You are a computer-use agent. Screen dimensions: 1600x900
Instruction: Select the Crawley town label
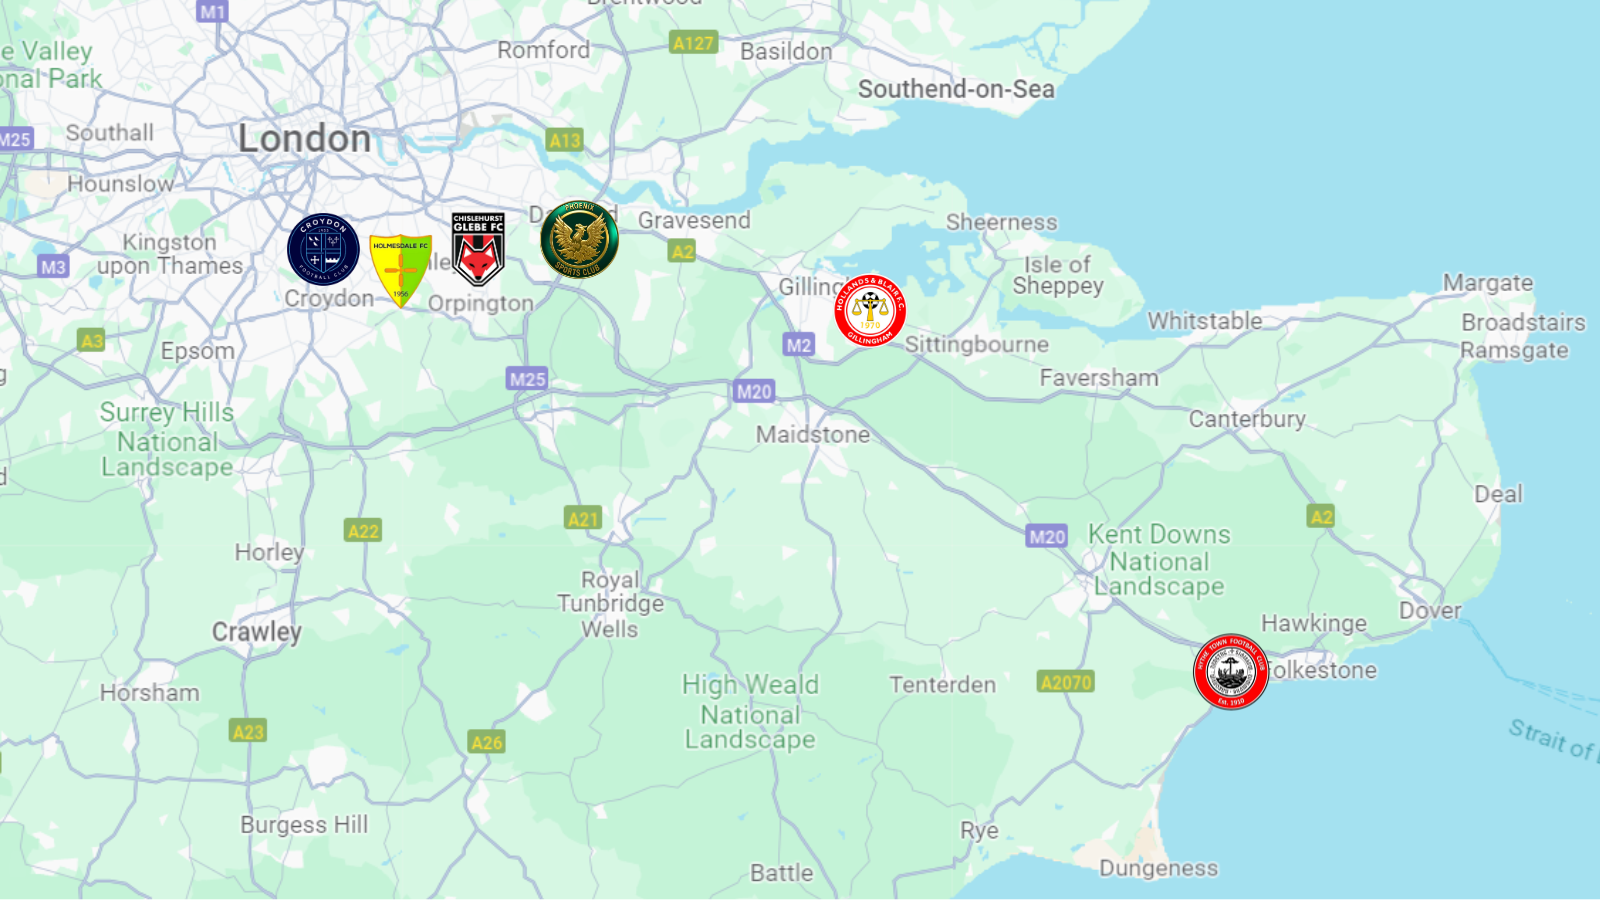tap(256, 632)
